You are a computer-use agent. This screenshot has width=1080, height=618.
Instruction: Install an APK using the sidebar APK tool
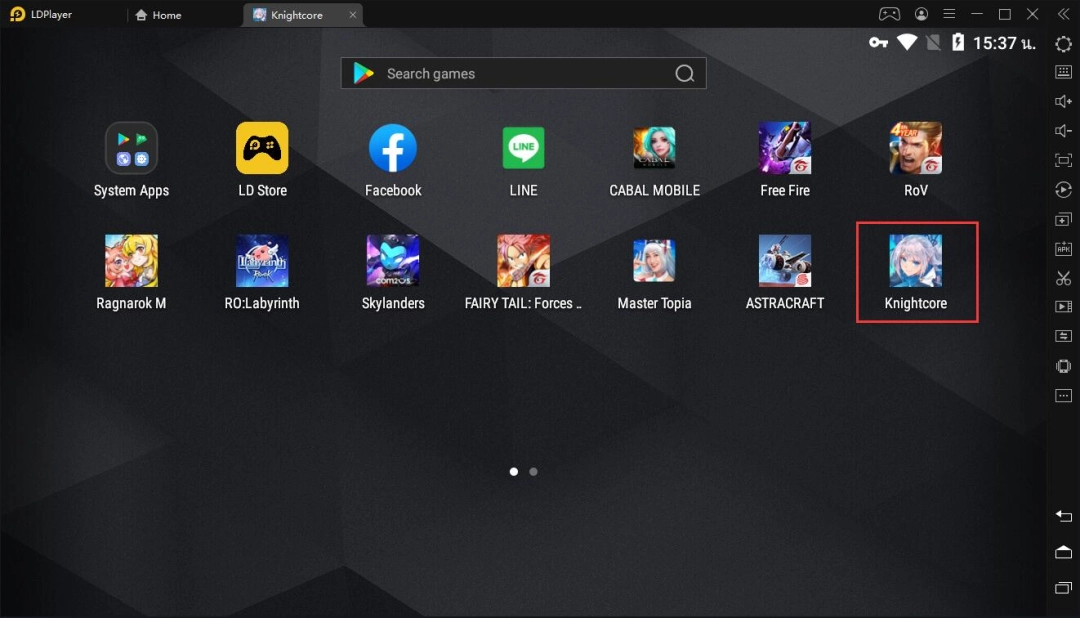point(1063,247)
